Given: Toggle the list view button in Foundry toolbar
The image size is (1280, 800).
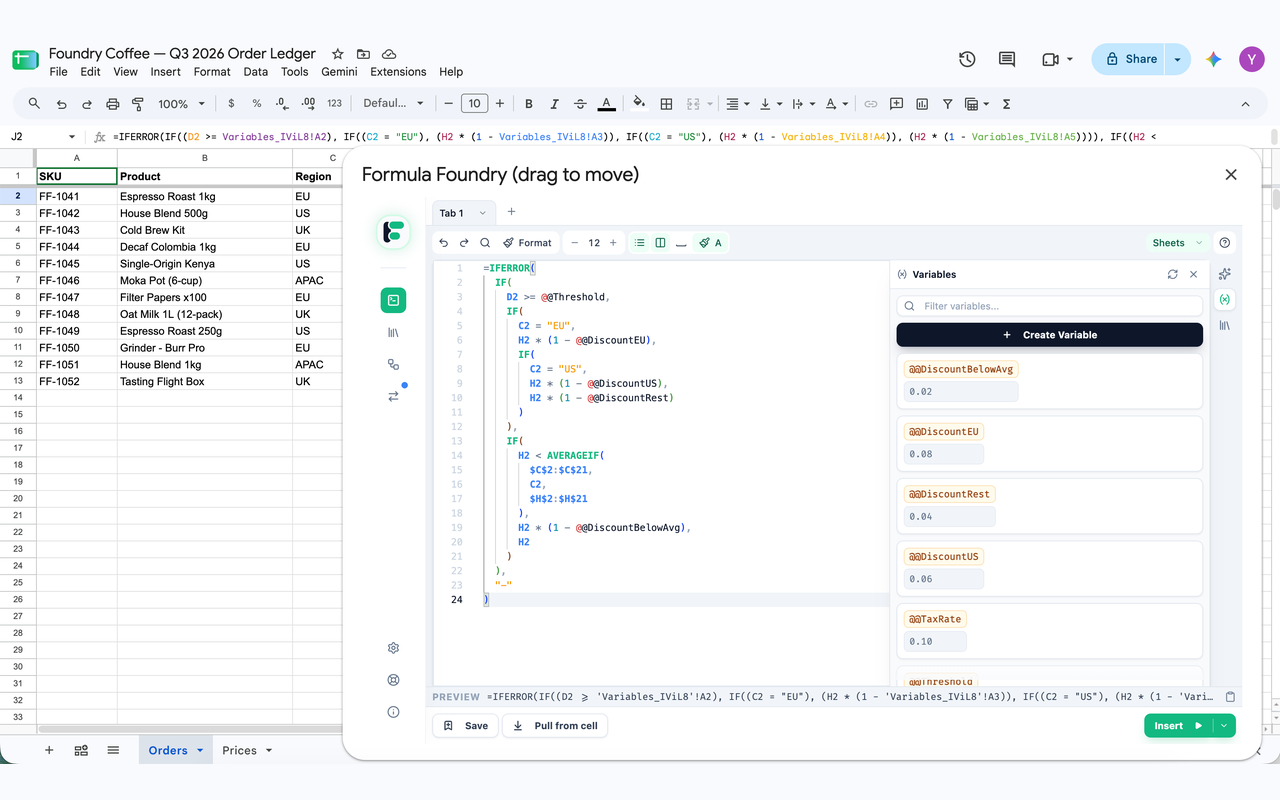Looking at the screenshot, I should [639, 243].
